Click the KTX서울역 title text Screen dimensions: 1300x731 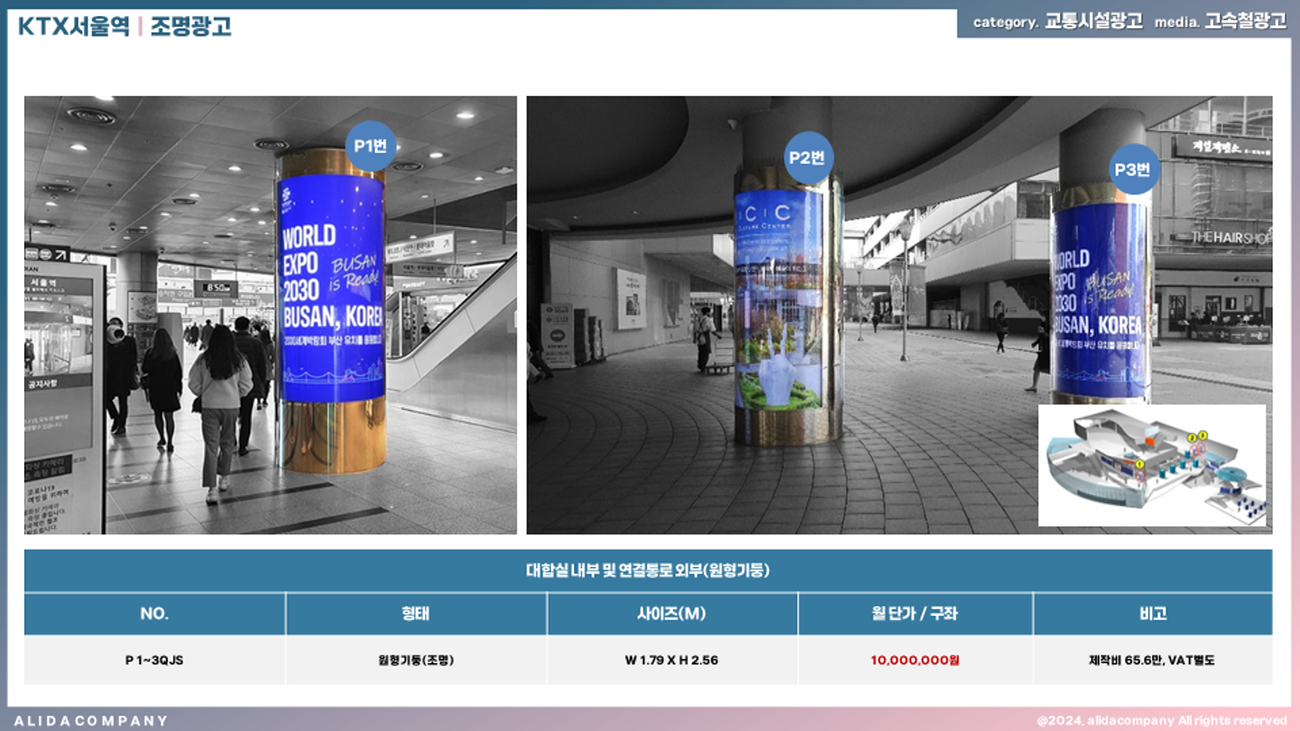(73, 26)
